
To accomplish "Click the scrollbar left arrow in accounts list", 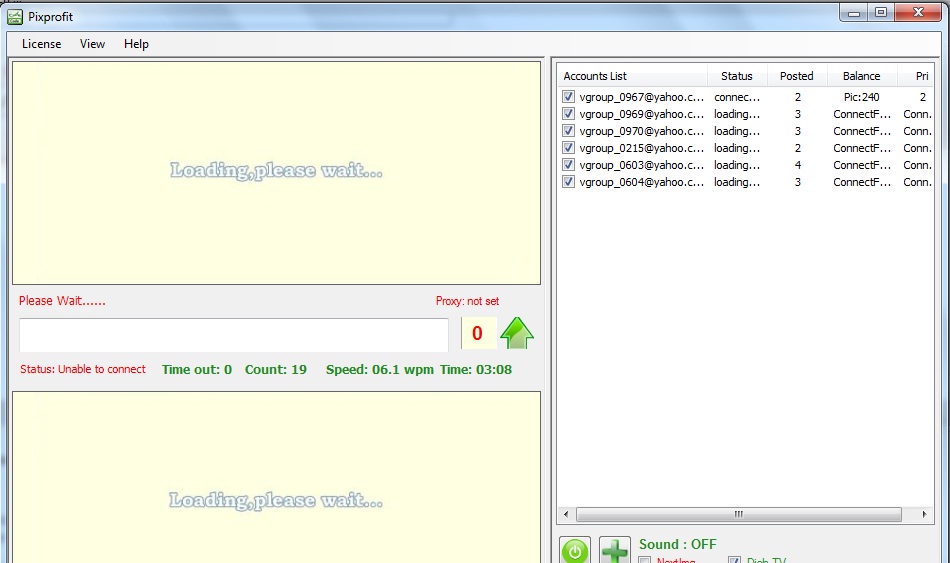I will pyautogui.click(x=566, y=515).
